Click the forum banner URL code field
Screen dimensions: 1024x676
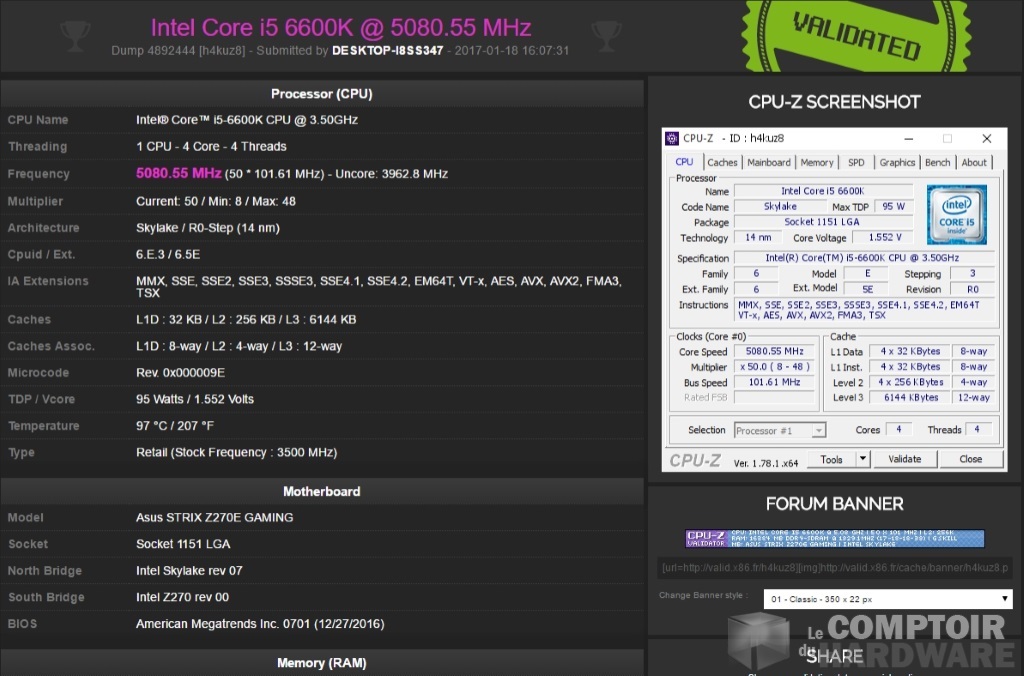coord(835,568)
